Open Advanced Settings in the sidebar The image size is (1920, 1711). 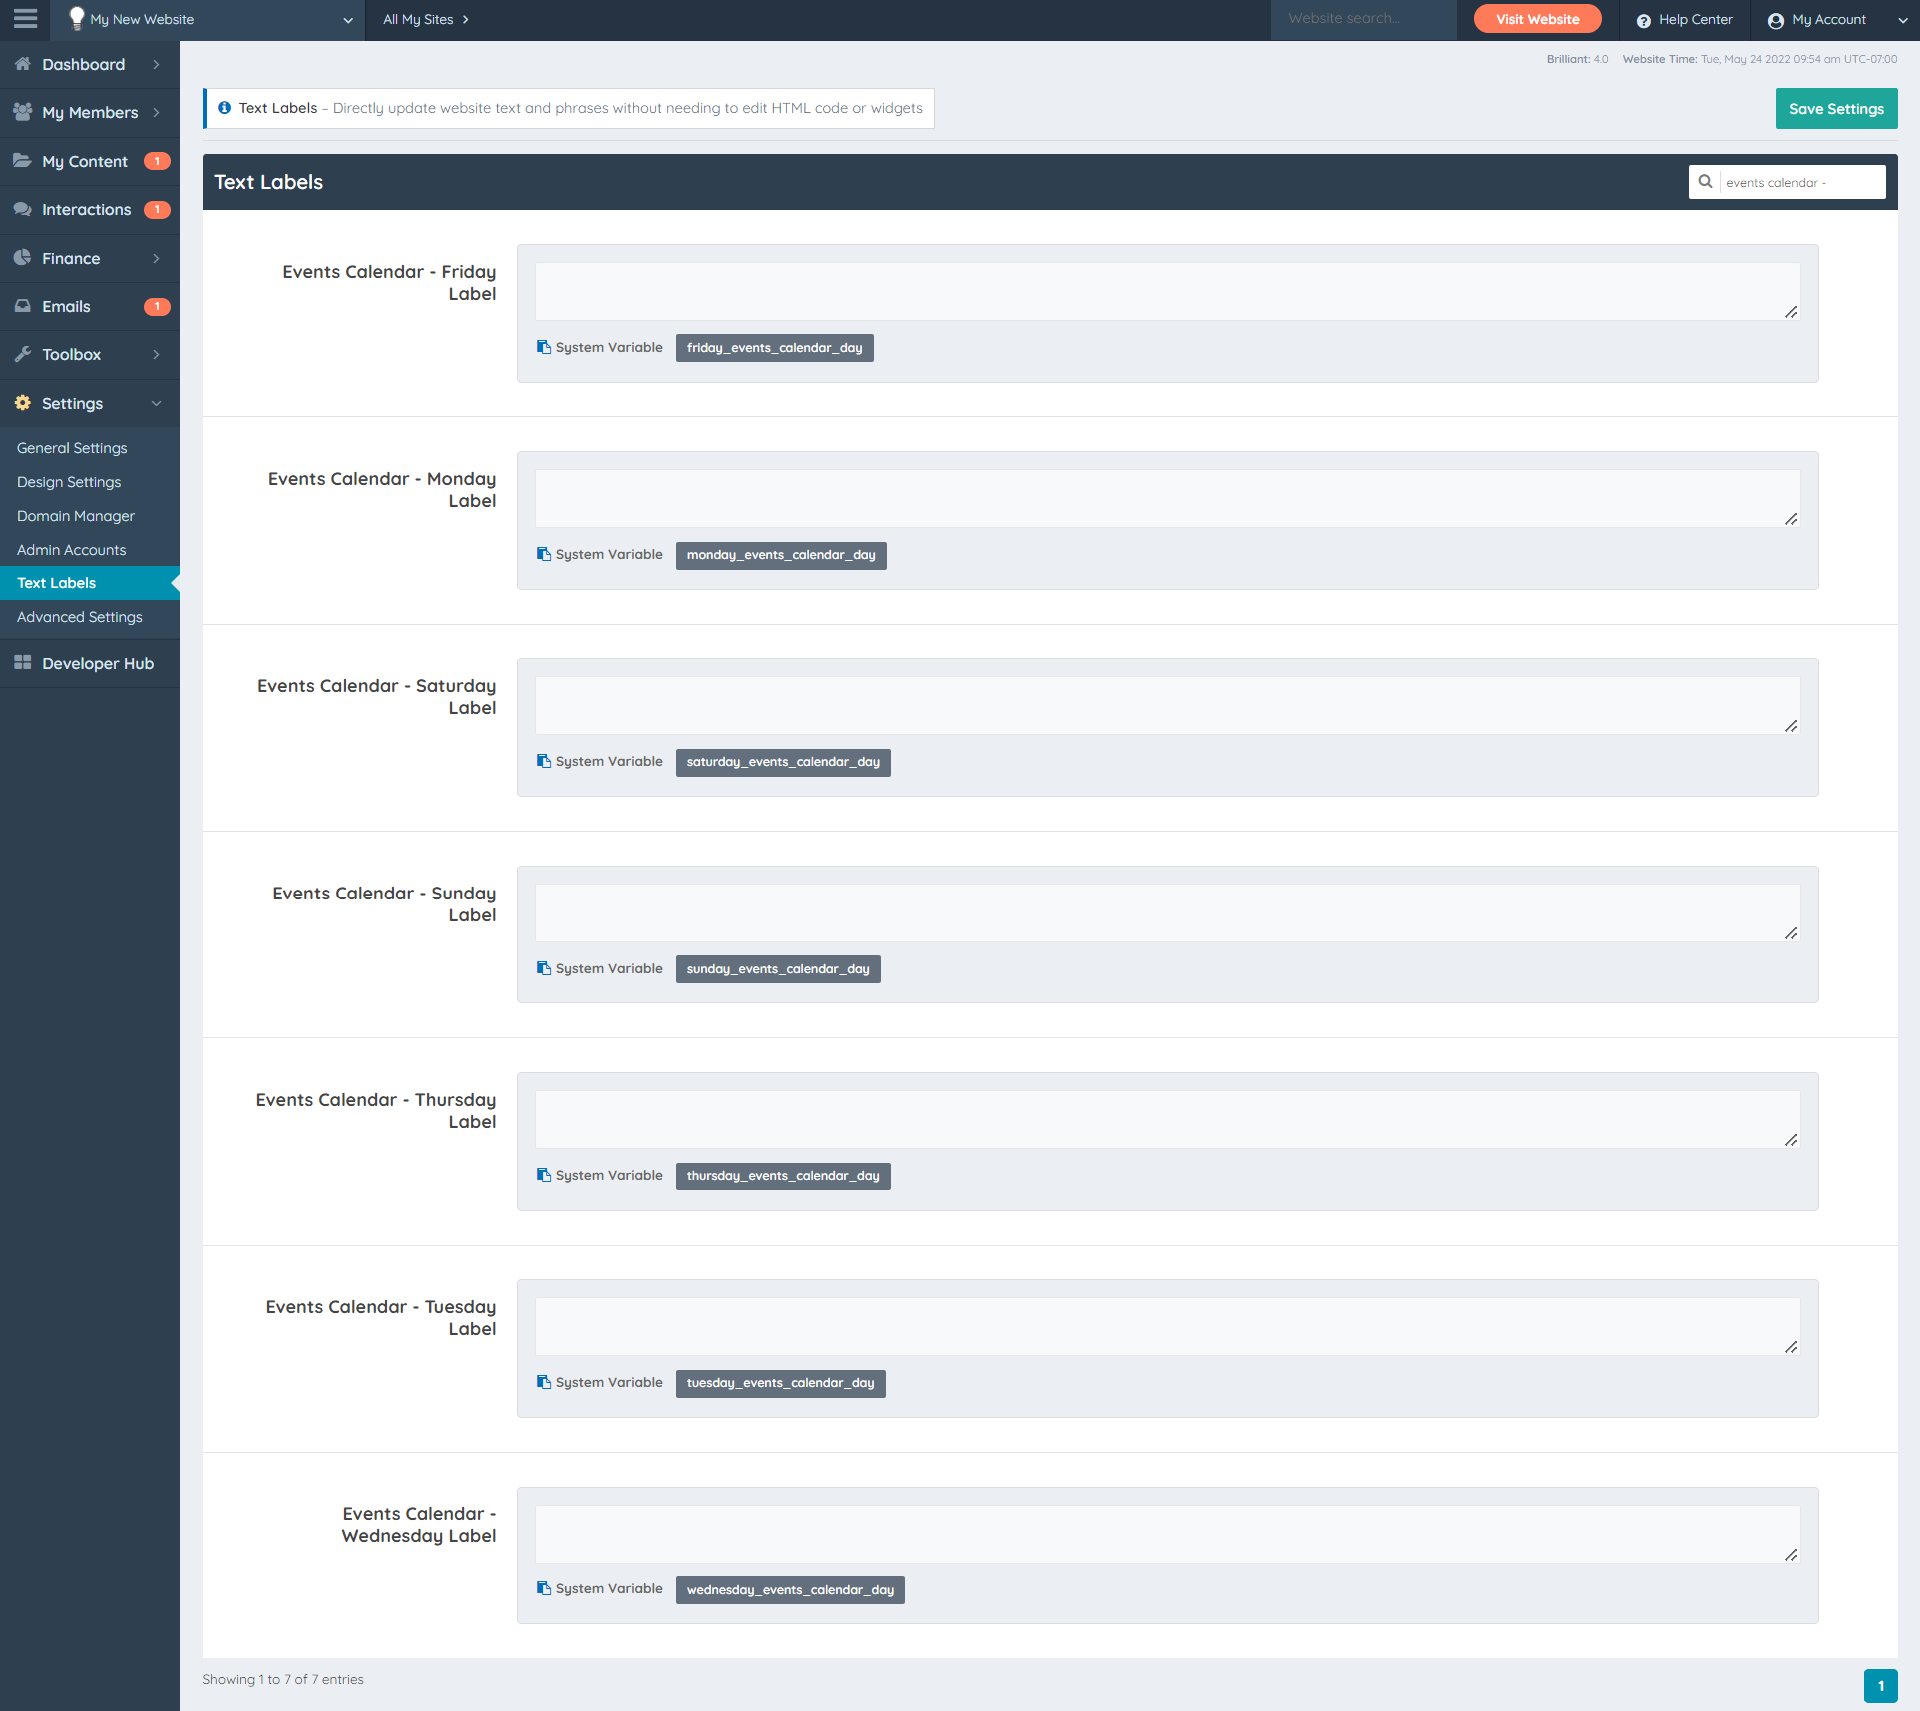pos(80,617)
